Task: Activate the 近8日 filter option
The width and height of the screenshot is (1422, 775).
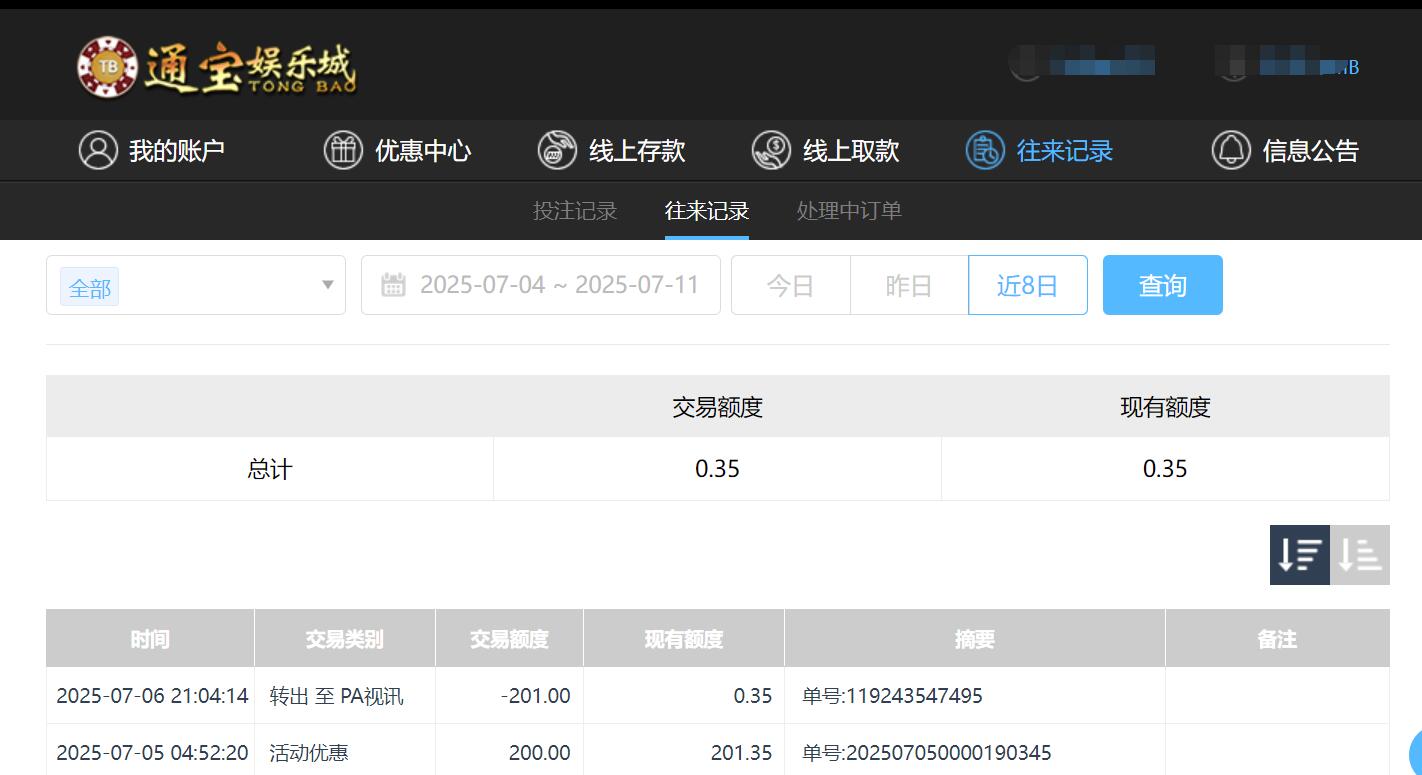Action: (1028, 285)
